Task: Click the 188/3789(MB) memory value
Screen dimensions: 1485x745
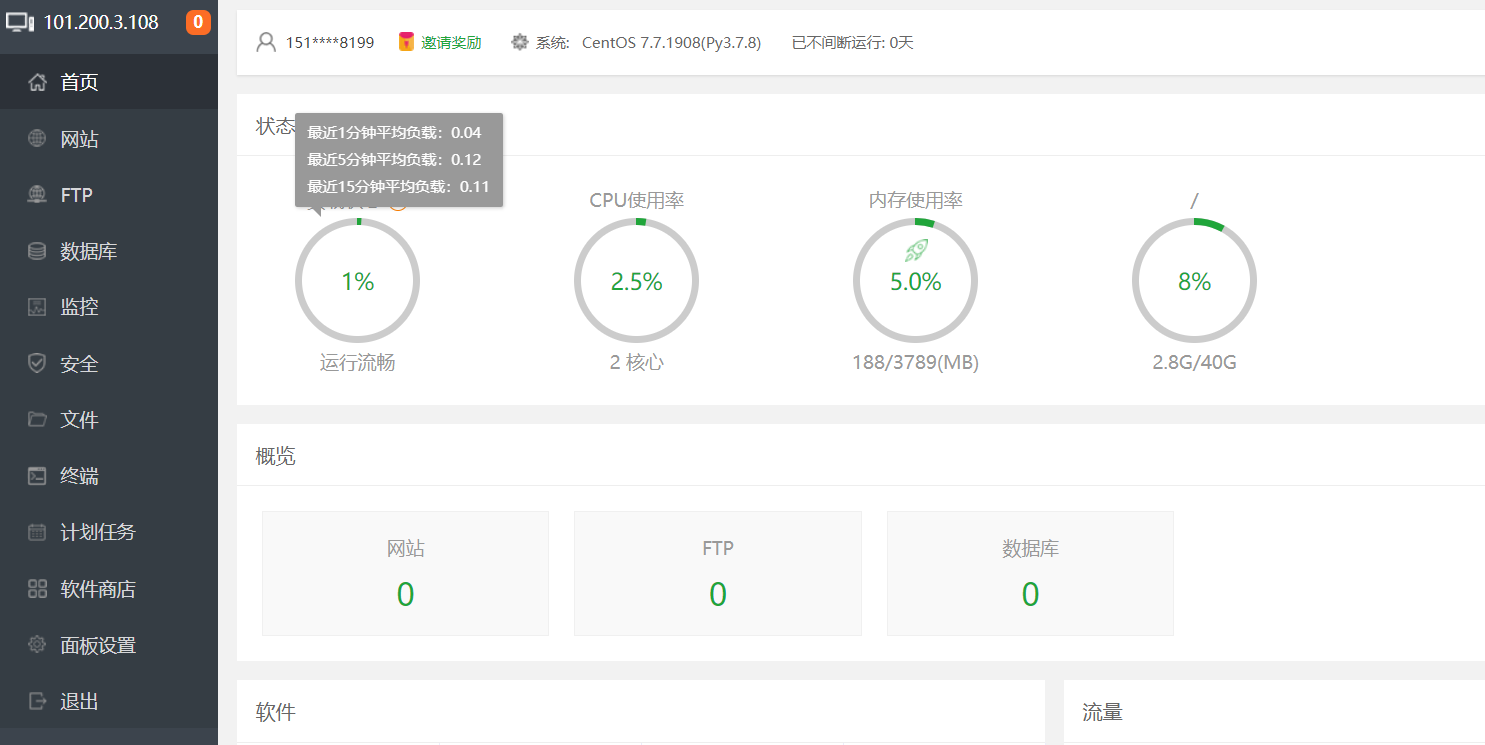Action: pyautogui.click(x=915, y=363)
